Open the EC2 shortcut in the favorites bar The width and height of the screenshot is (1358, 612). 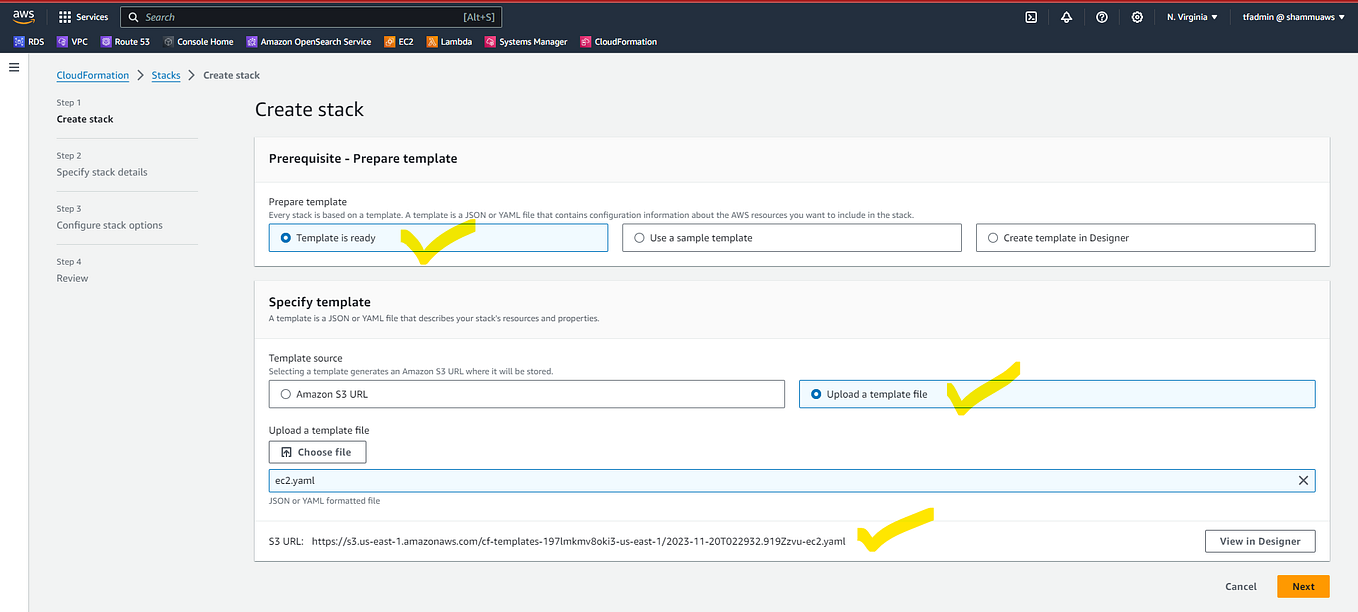(398, 41)
